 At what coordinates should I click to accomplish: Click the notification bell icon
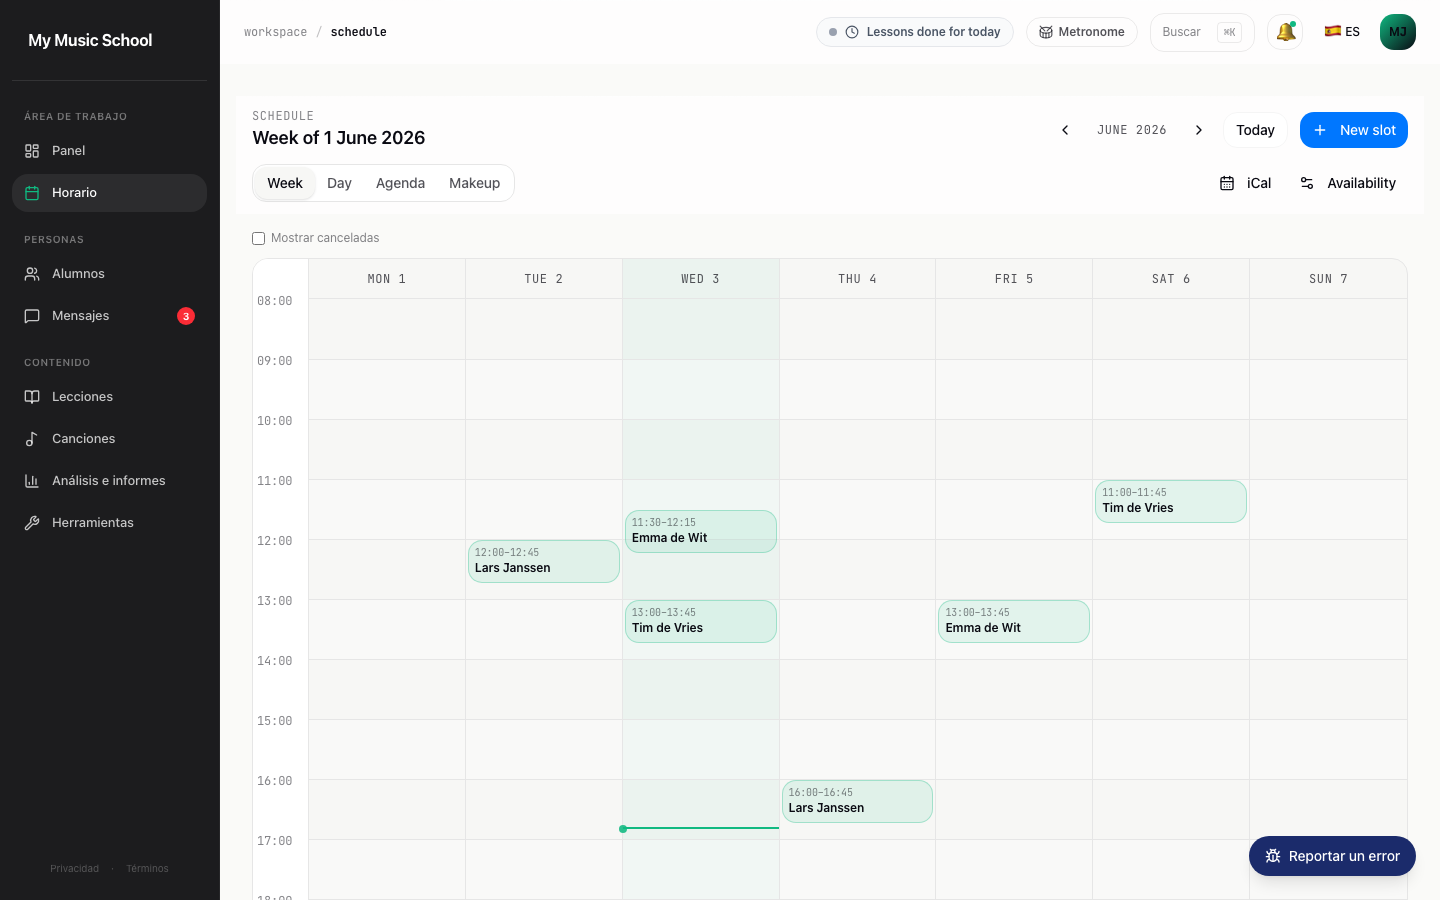1285,32
